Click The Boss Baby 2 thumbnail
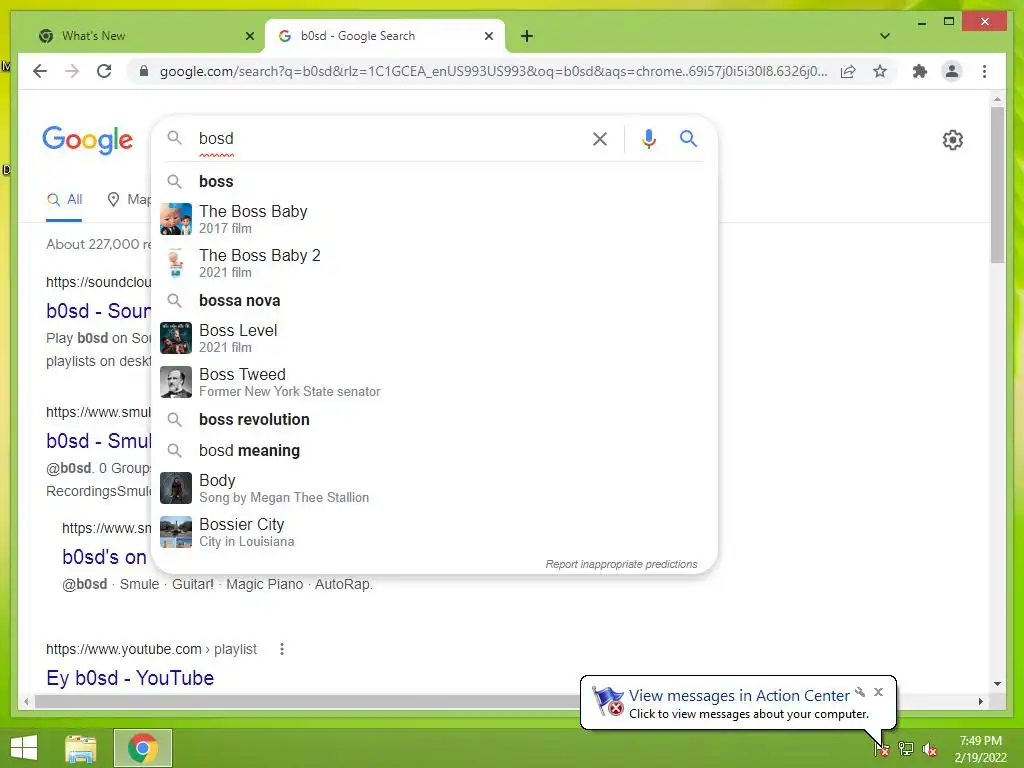1024x768 pixels. click(x=176, y=263)
